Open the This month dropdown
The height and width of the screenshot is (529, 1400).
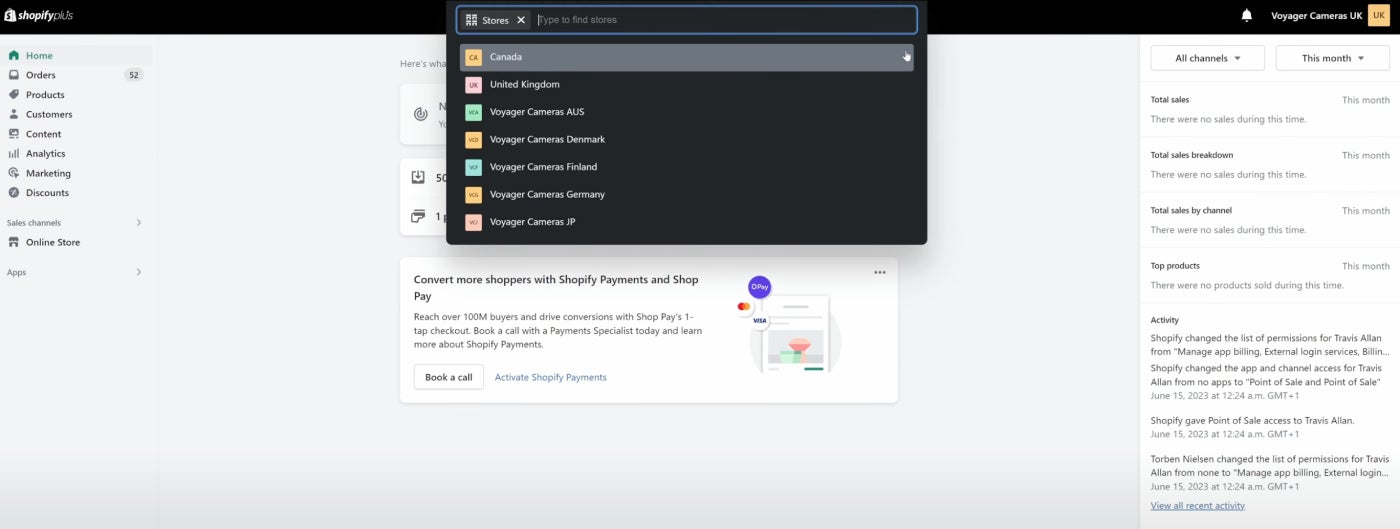(1332, 58)
